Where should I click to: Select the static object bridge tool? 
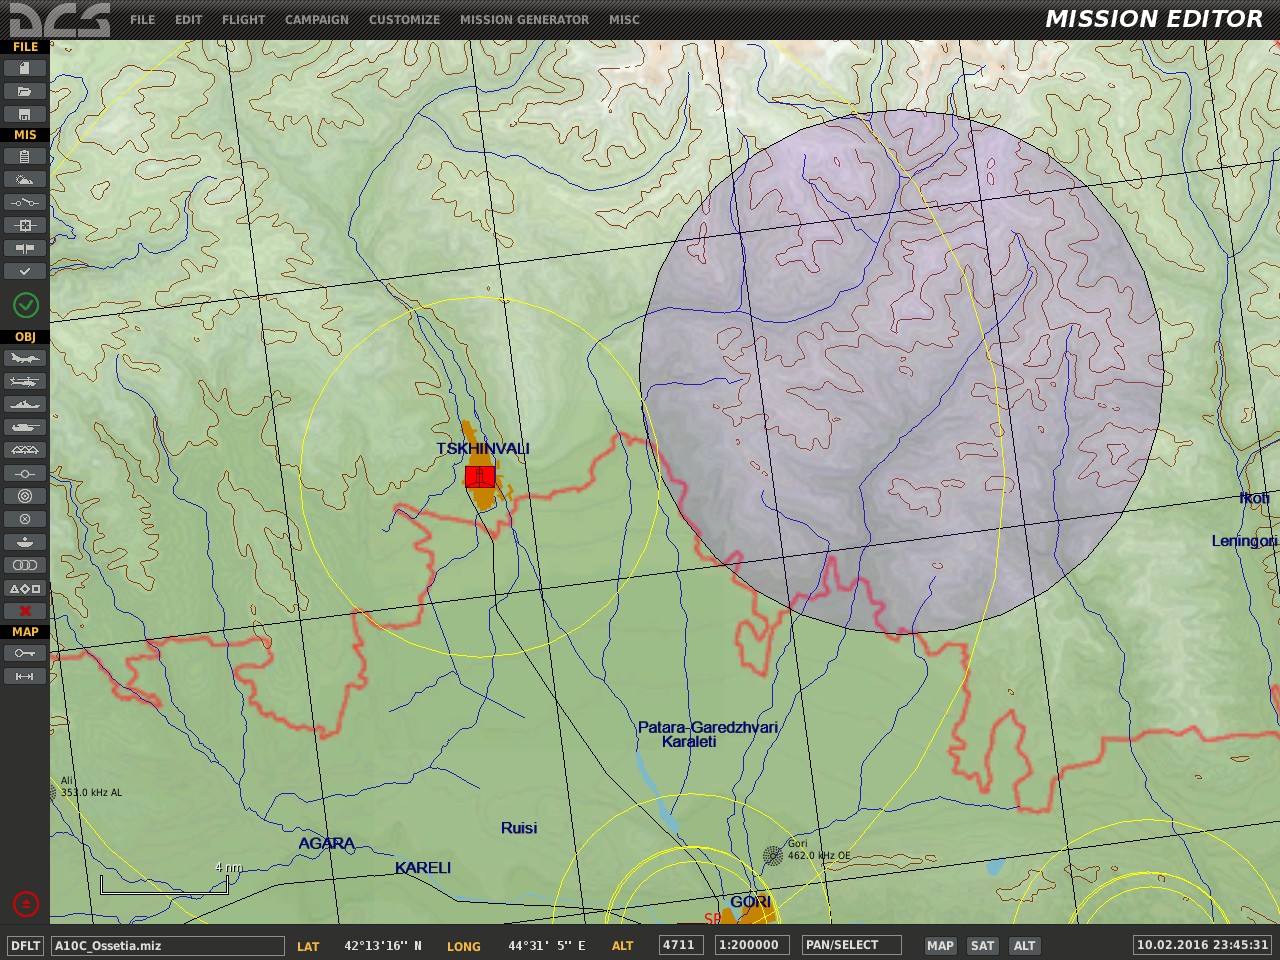pos(25,450)
